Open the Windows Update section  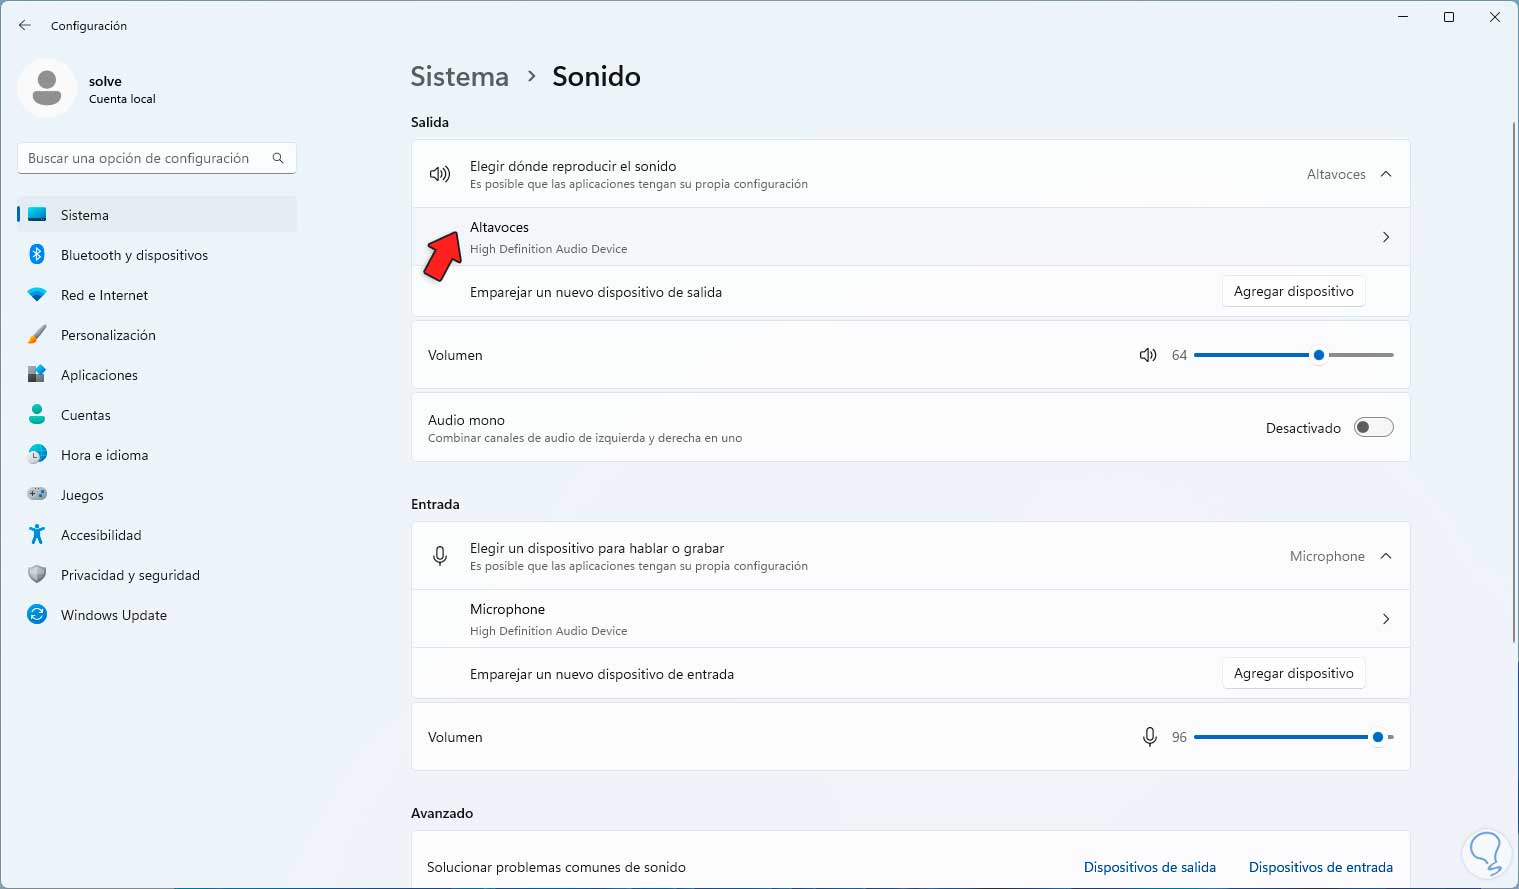pyautogui.click(x=113, y=615)
